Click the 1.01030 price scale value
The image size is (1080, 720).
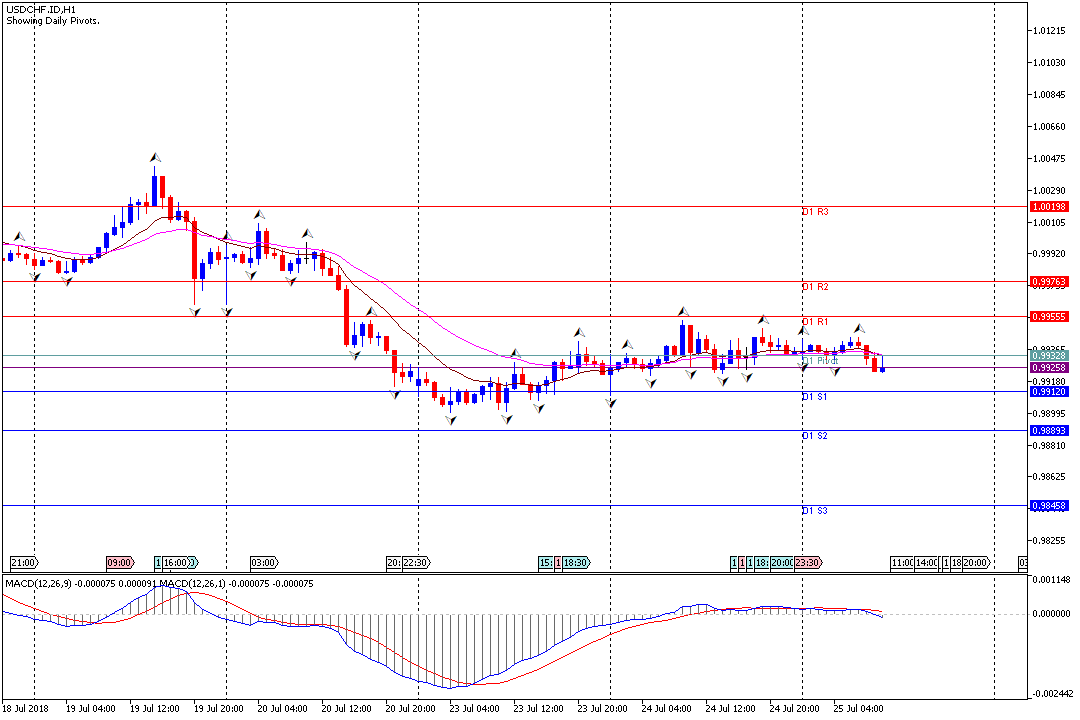[x=1050, y=63]
